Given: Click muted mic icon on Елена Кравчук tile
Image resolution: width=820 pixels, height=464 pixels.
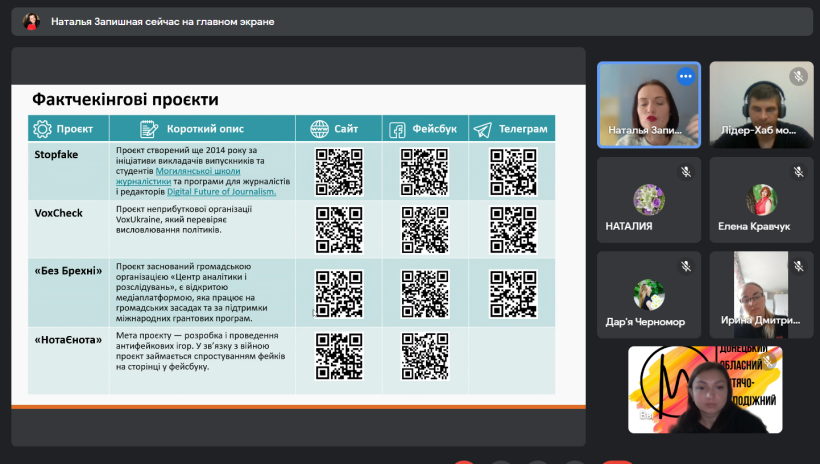Looking at the screenshot, I should (x=798, y=172).
